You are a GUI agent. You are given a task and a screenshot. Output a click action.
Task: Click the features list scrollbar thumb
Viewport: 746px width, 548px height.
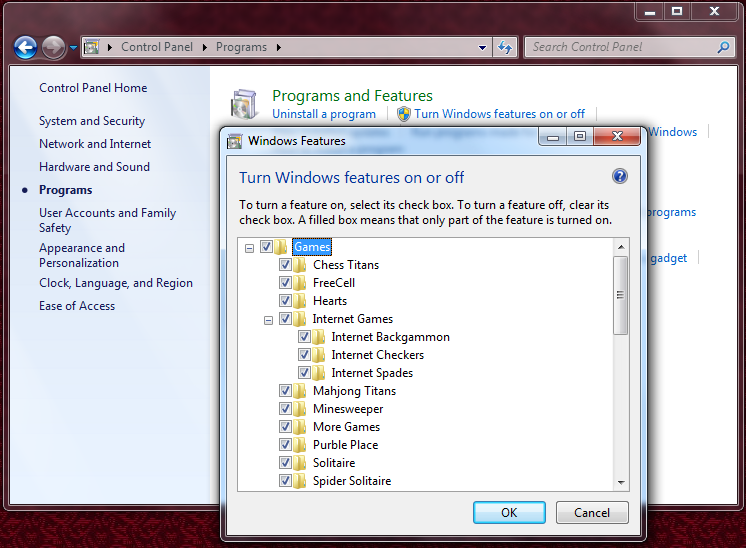point(620,295)
